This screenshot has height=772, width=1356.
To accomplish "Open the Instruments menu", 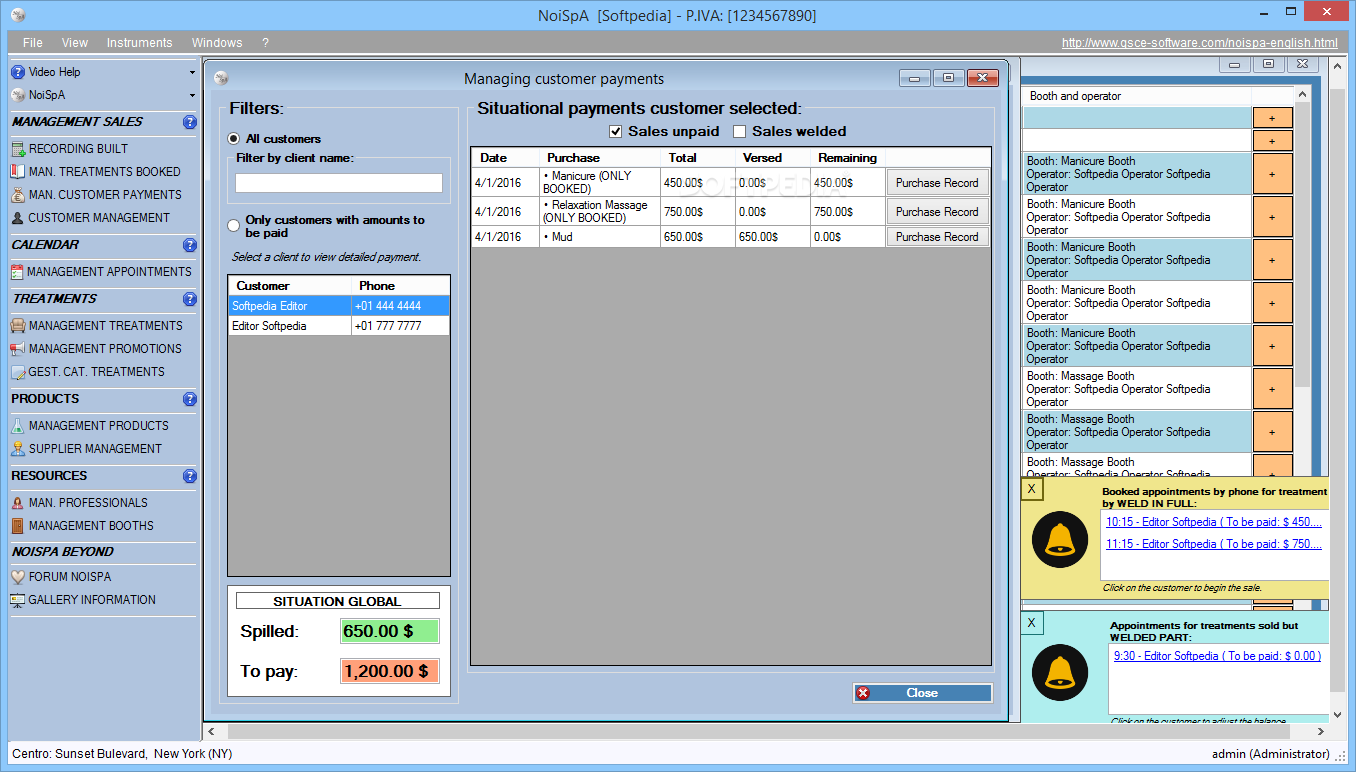I will [x=140, y=43].
